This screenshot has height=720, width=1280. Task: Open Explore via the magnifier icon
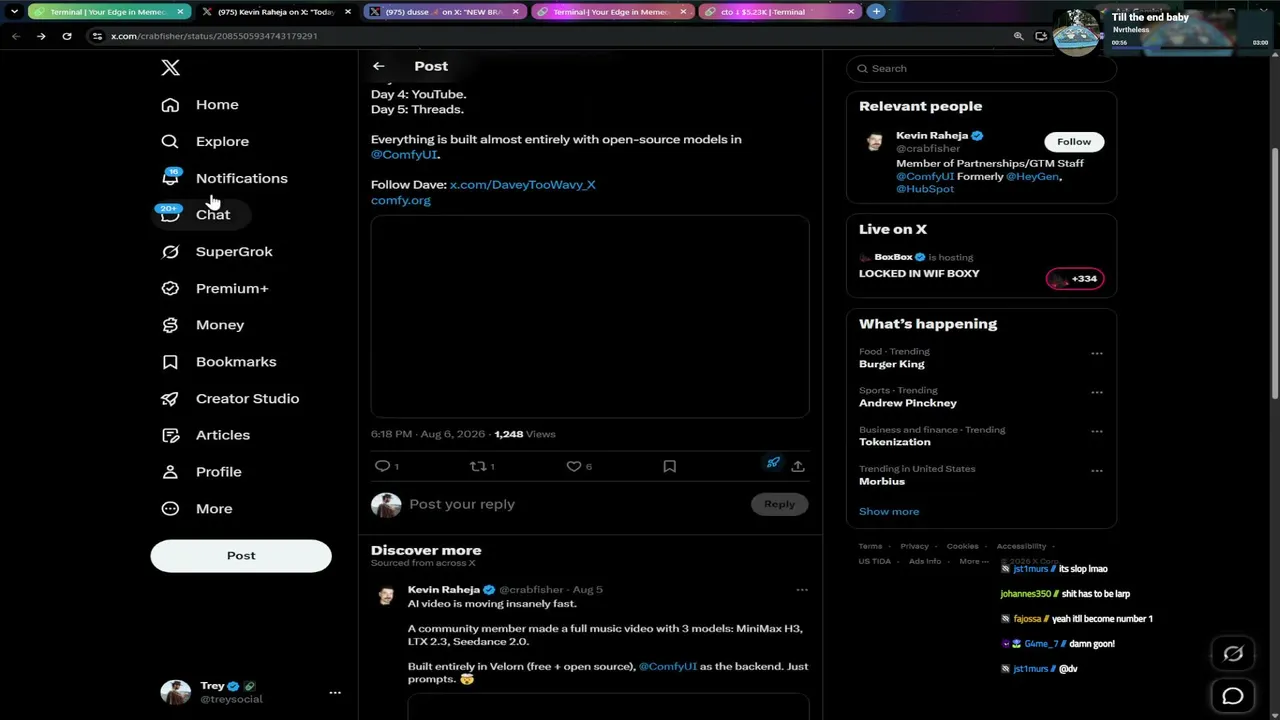pyautogui.click(x=170, y=142)
